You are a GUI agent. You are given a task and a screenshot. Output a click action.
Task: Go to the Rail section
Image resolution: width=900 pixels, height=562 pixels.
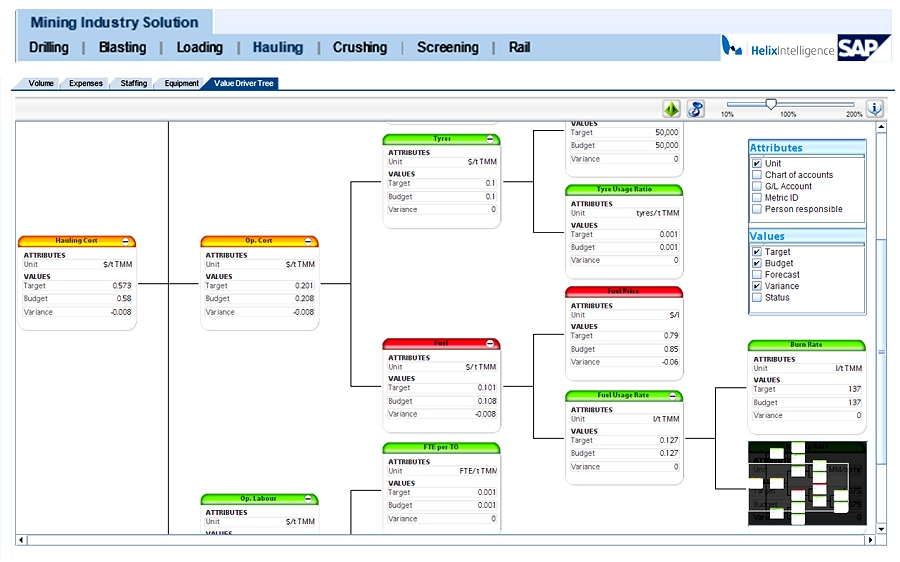tap(519, 47)
